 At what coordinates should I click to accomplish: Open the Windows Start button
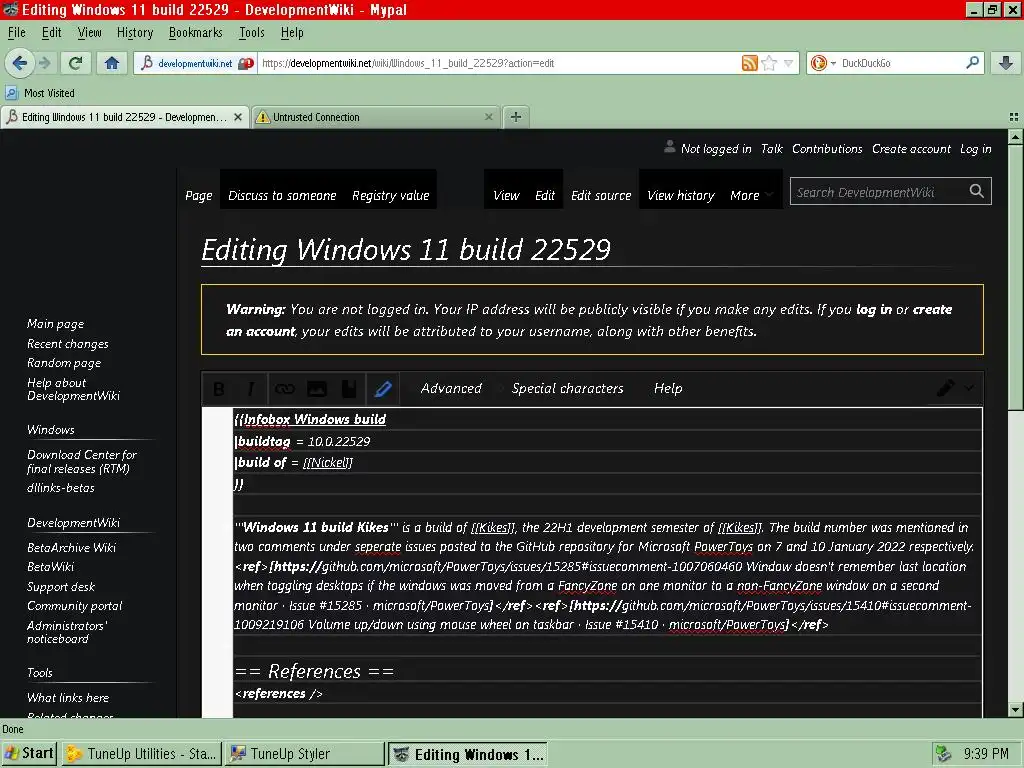coord(29,754)
